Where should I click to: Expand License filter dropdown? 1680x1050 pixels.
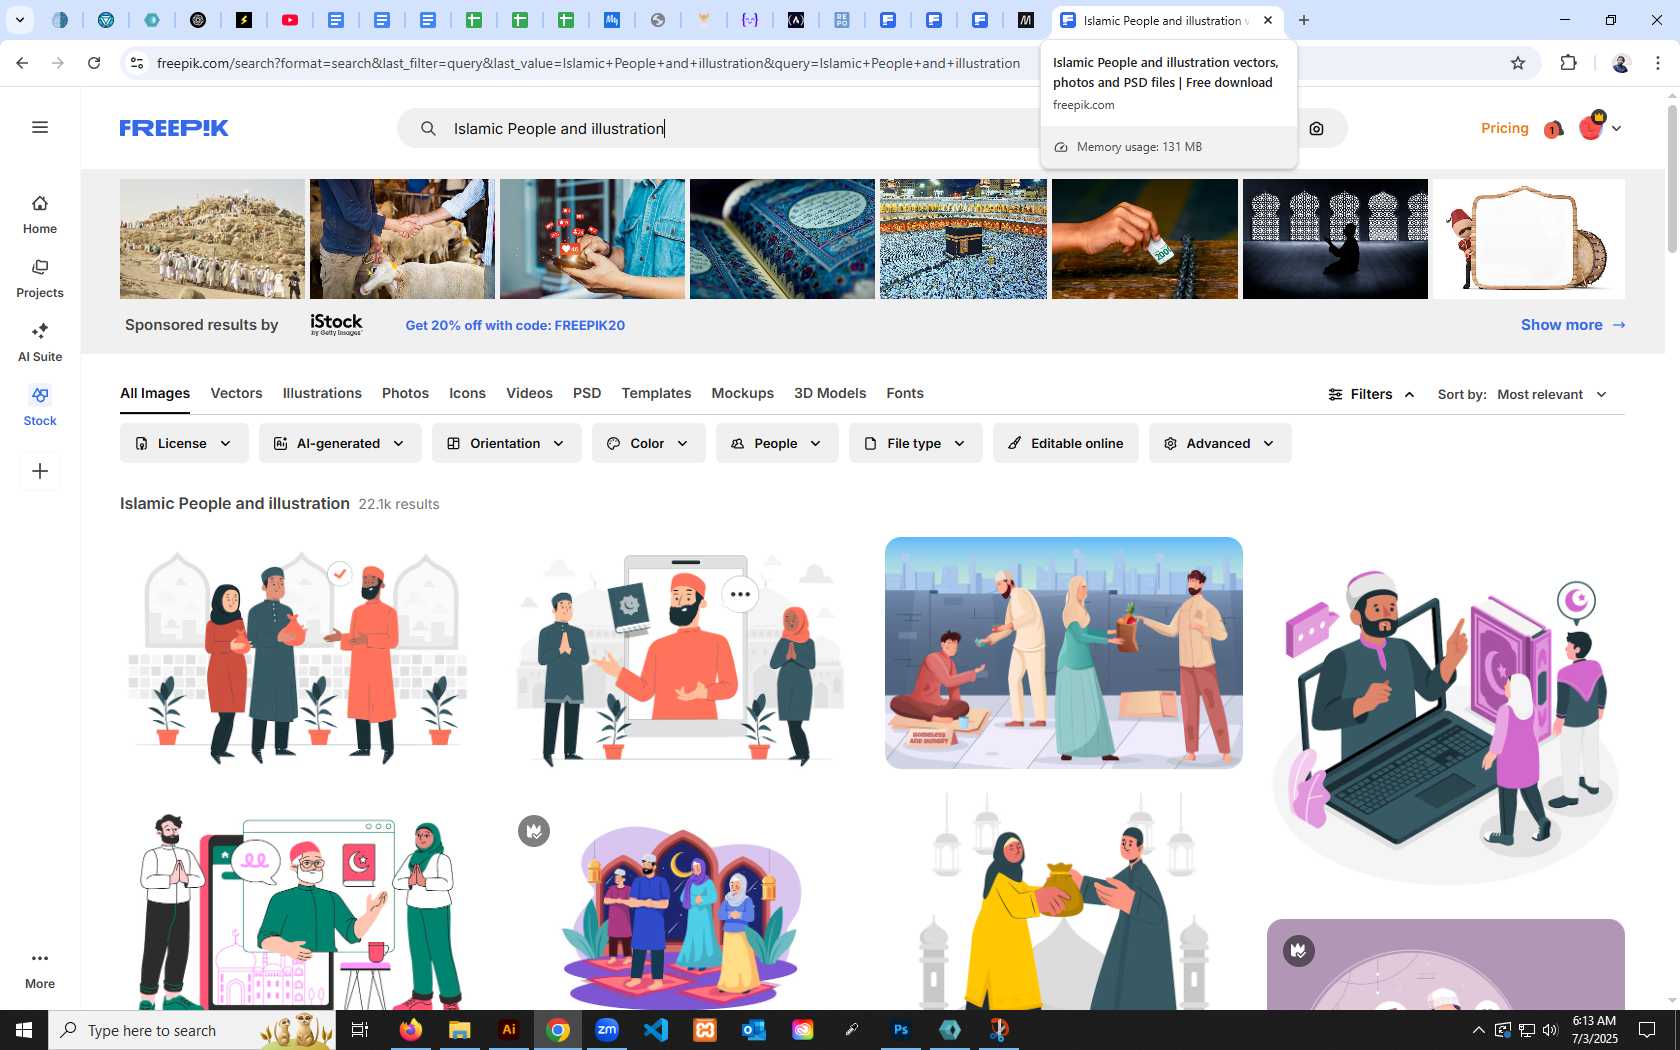pos(184,443)
